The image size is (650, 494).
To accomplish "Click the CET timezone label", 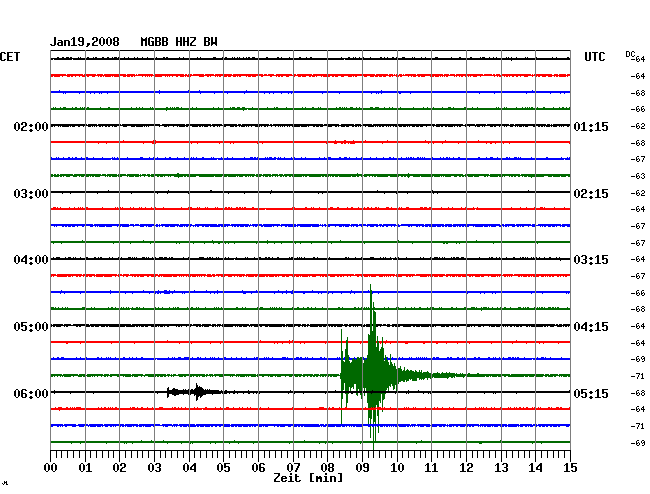I will click(x=10, y=57).
